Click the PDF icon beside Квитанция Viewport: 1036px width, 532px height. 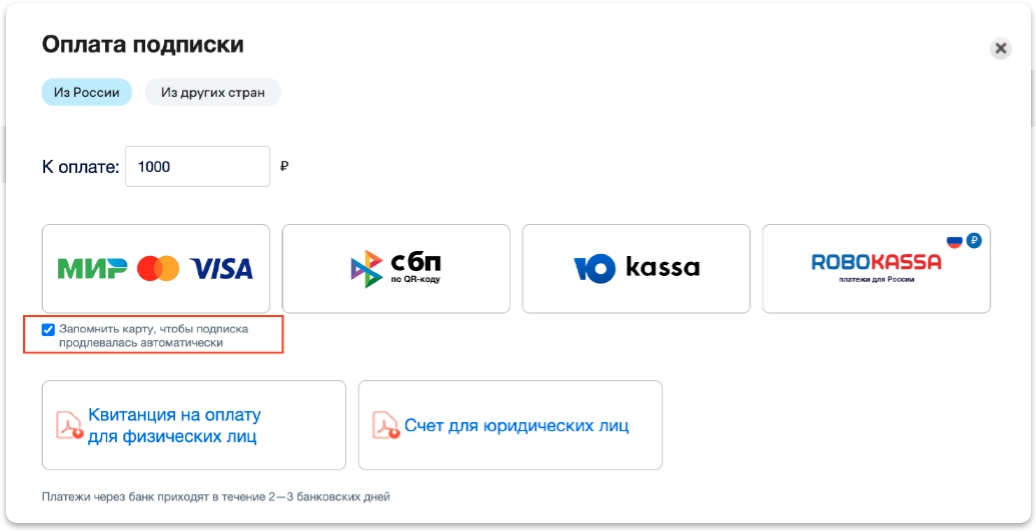69,425
